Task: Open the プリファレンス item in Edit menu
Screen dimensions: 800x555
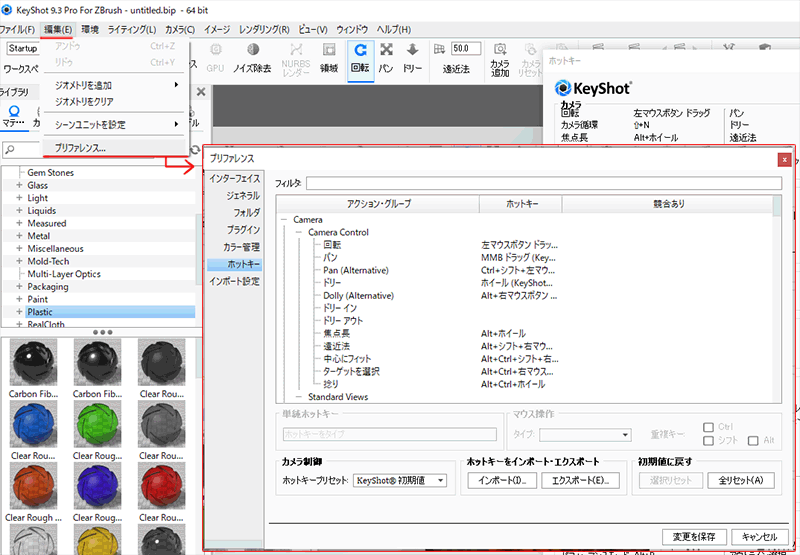Action: pos(80,148)
